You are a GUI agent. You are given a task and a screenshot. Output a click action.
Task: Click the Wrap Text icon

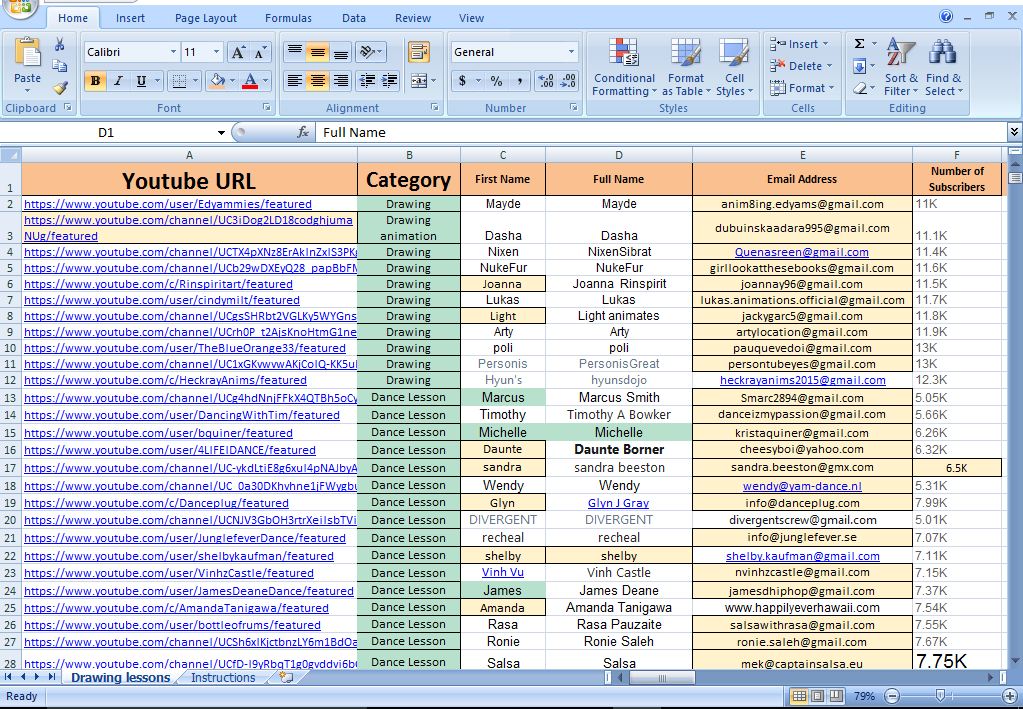click(419, 52)
